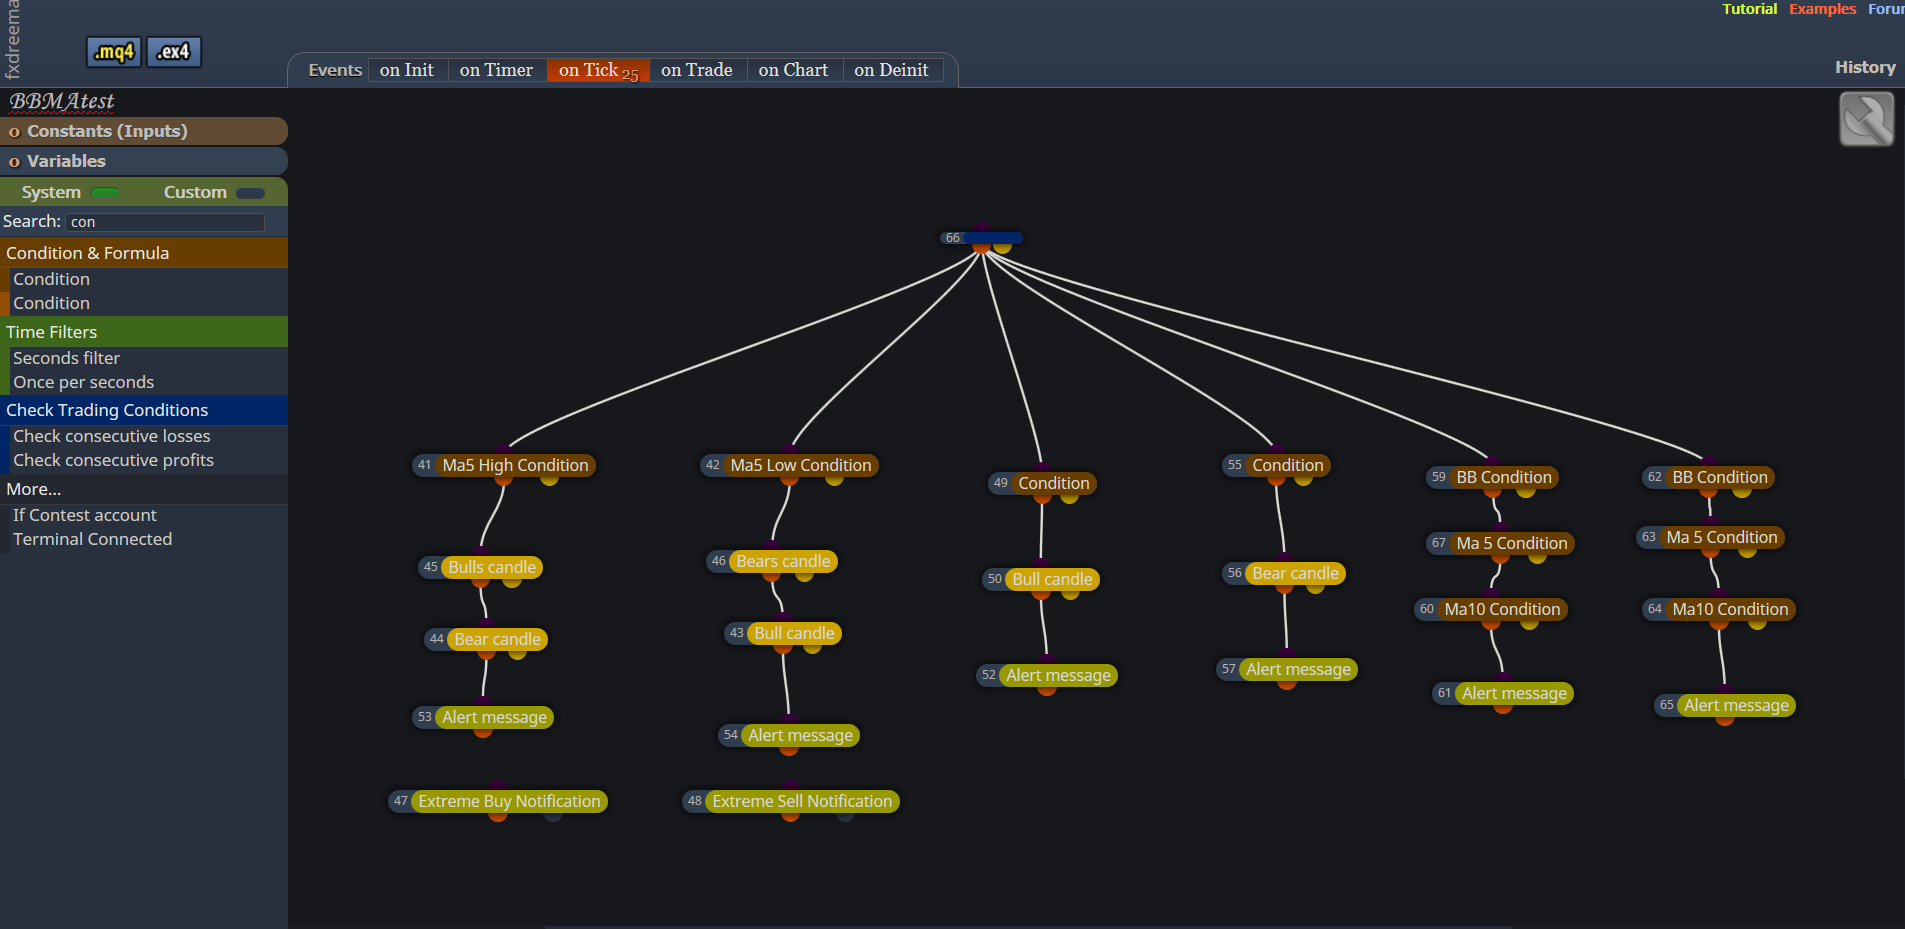1905x929 pixels.
Task: Open the History panel
Action: tap(1865, 67)
